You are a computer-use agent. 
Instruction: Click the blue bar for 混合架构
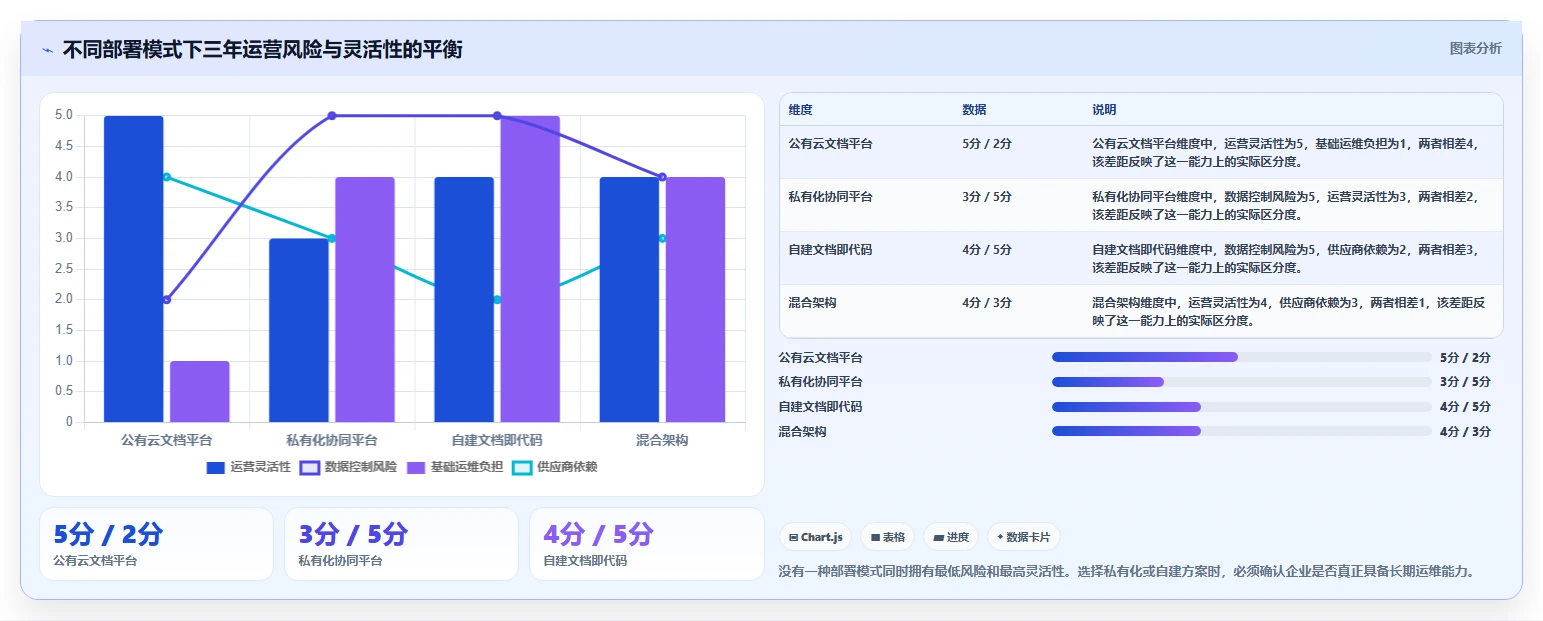pos(630,299)
